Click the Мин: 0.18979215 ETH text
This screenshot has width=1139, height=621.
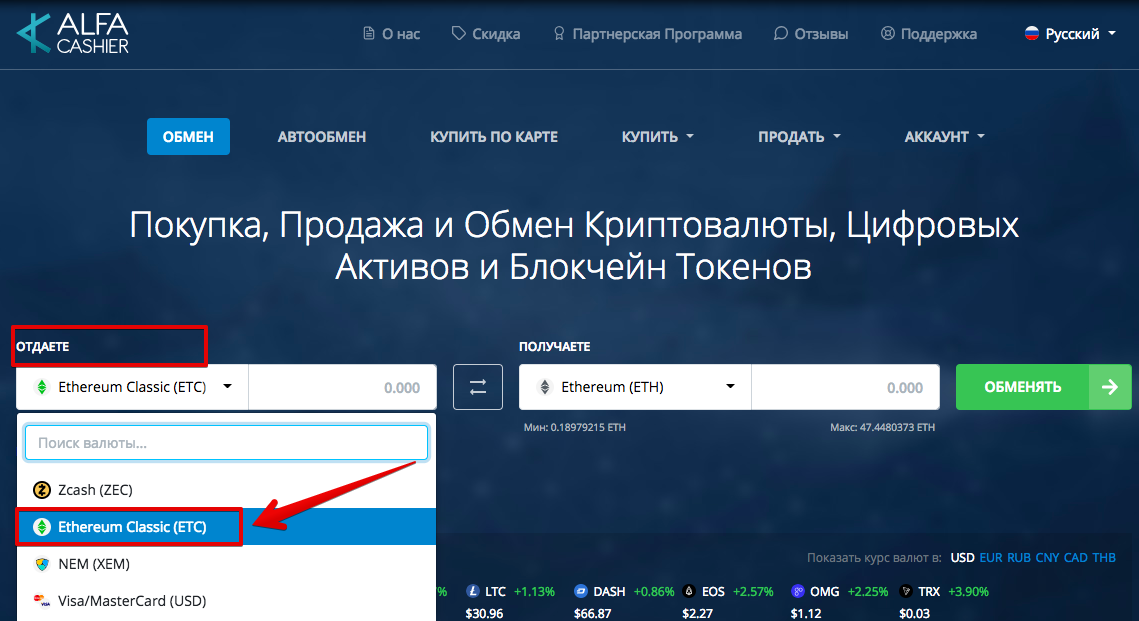point(575,428)
